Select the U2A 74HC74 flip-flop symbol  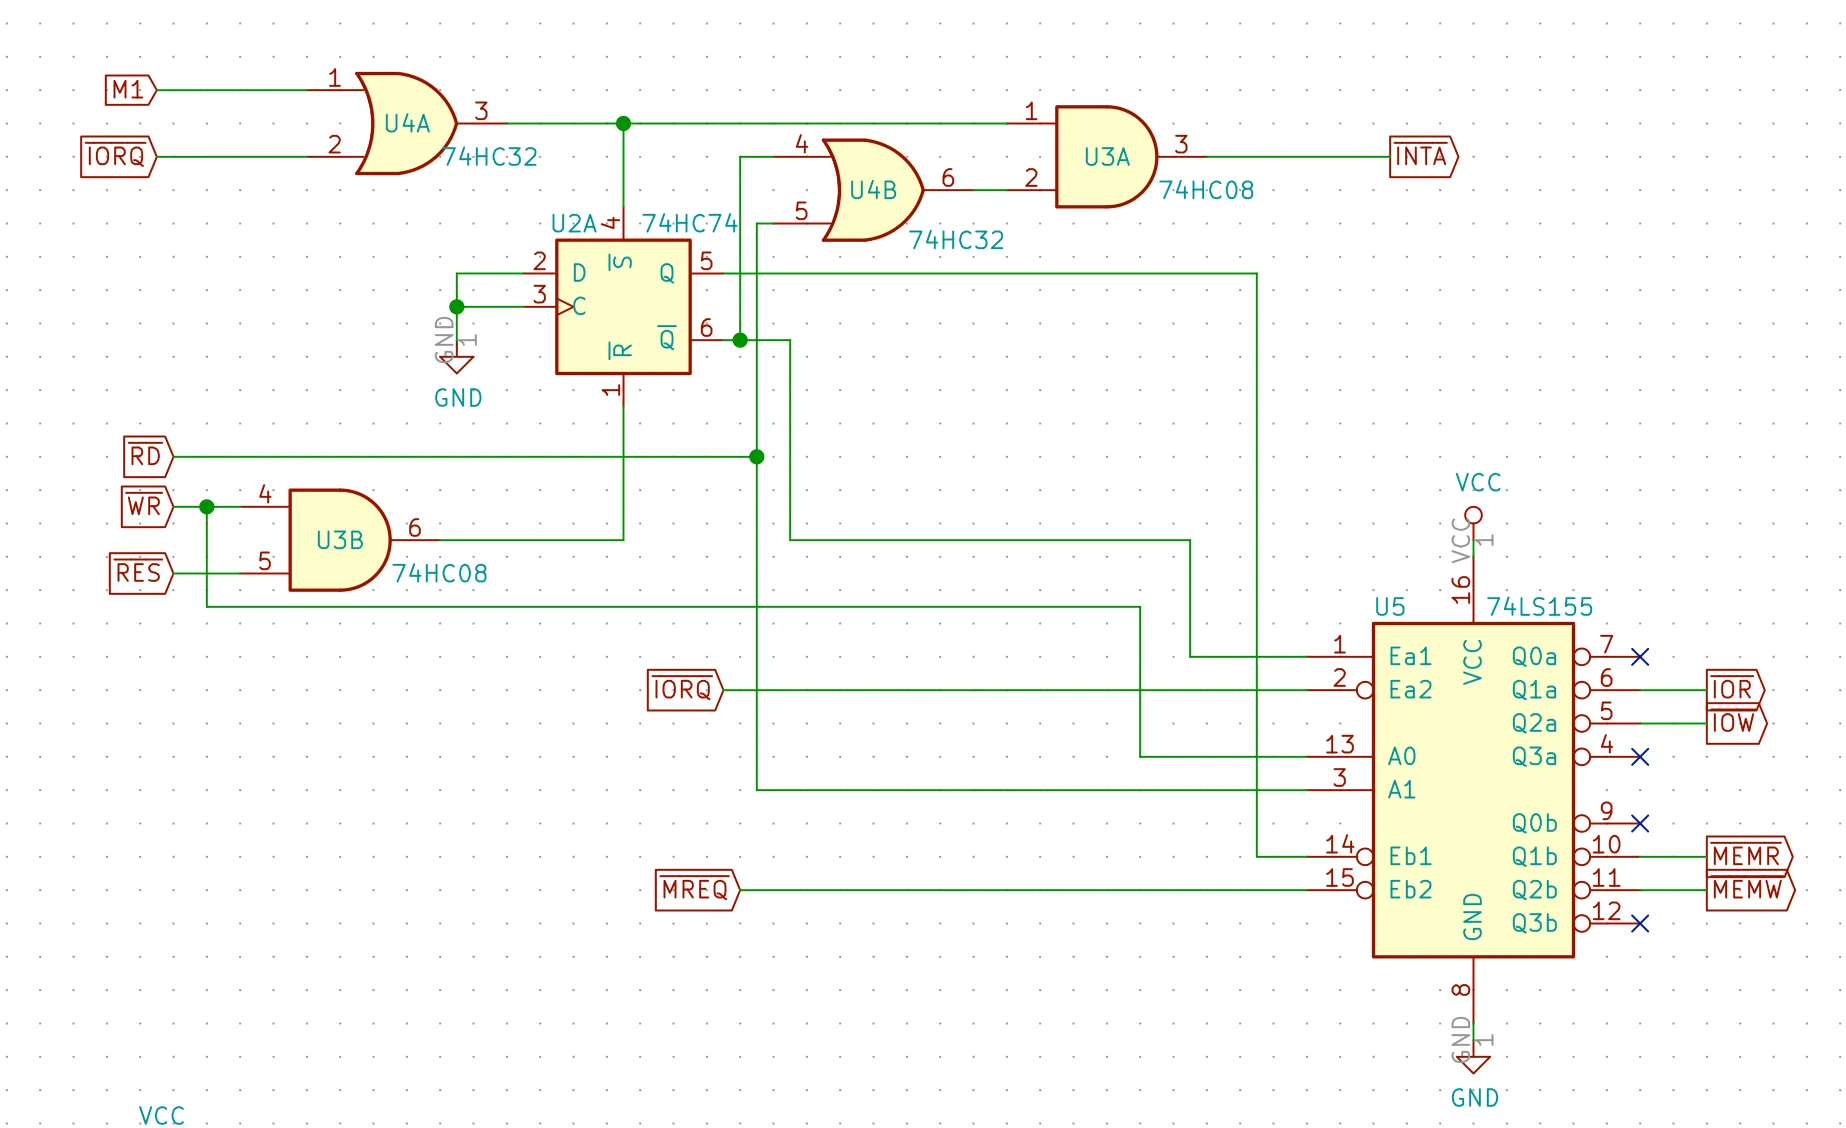(x=623, y=307)
